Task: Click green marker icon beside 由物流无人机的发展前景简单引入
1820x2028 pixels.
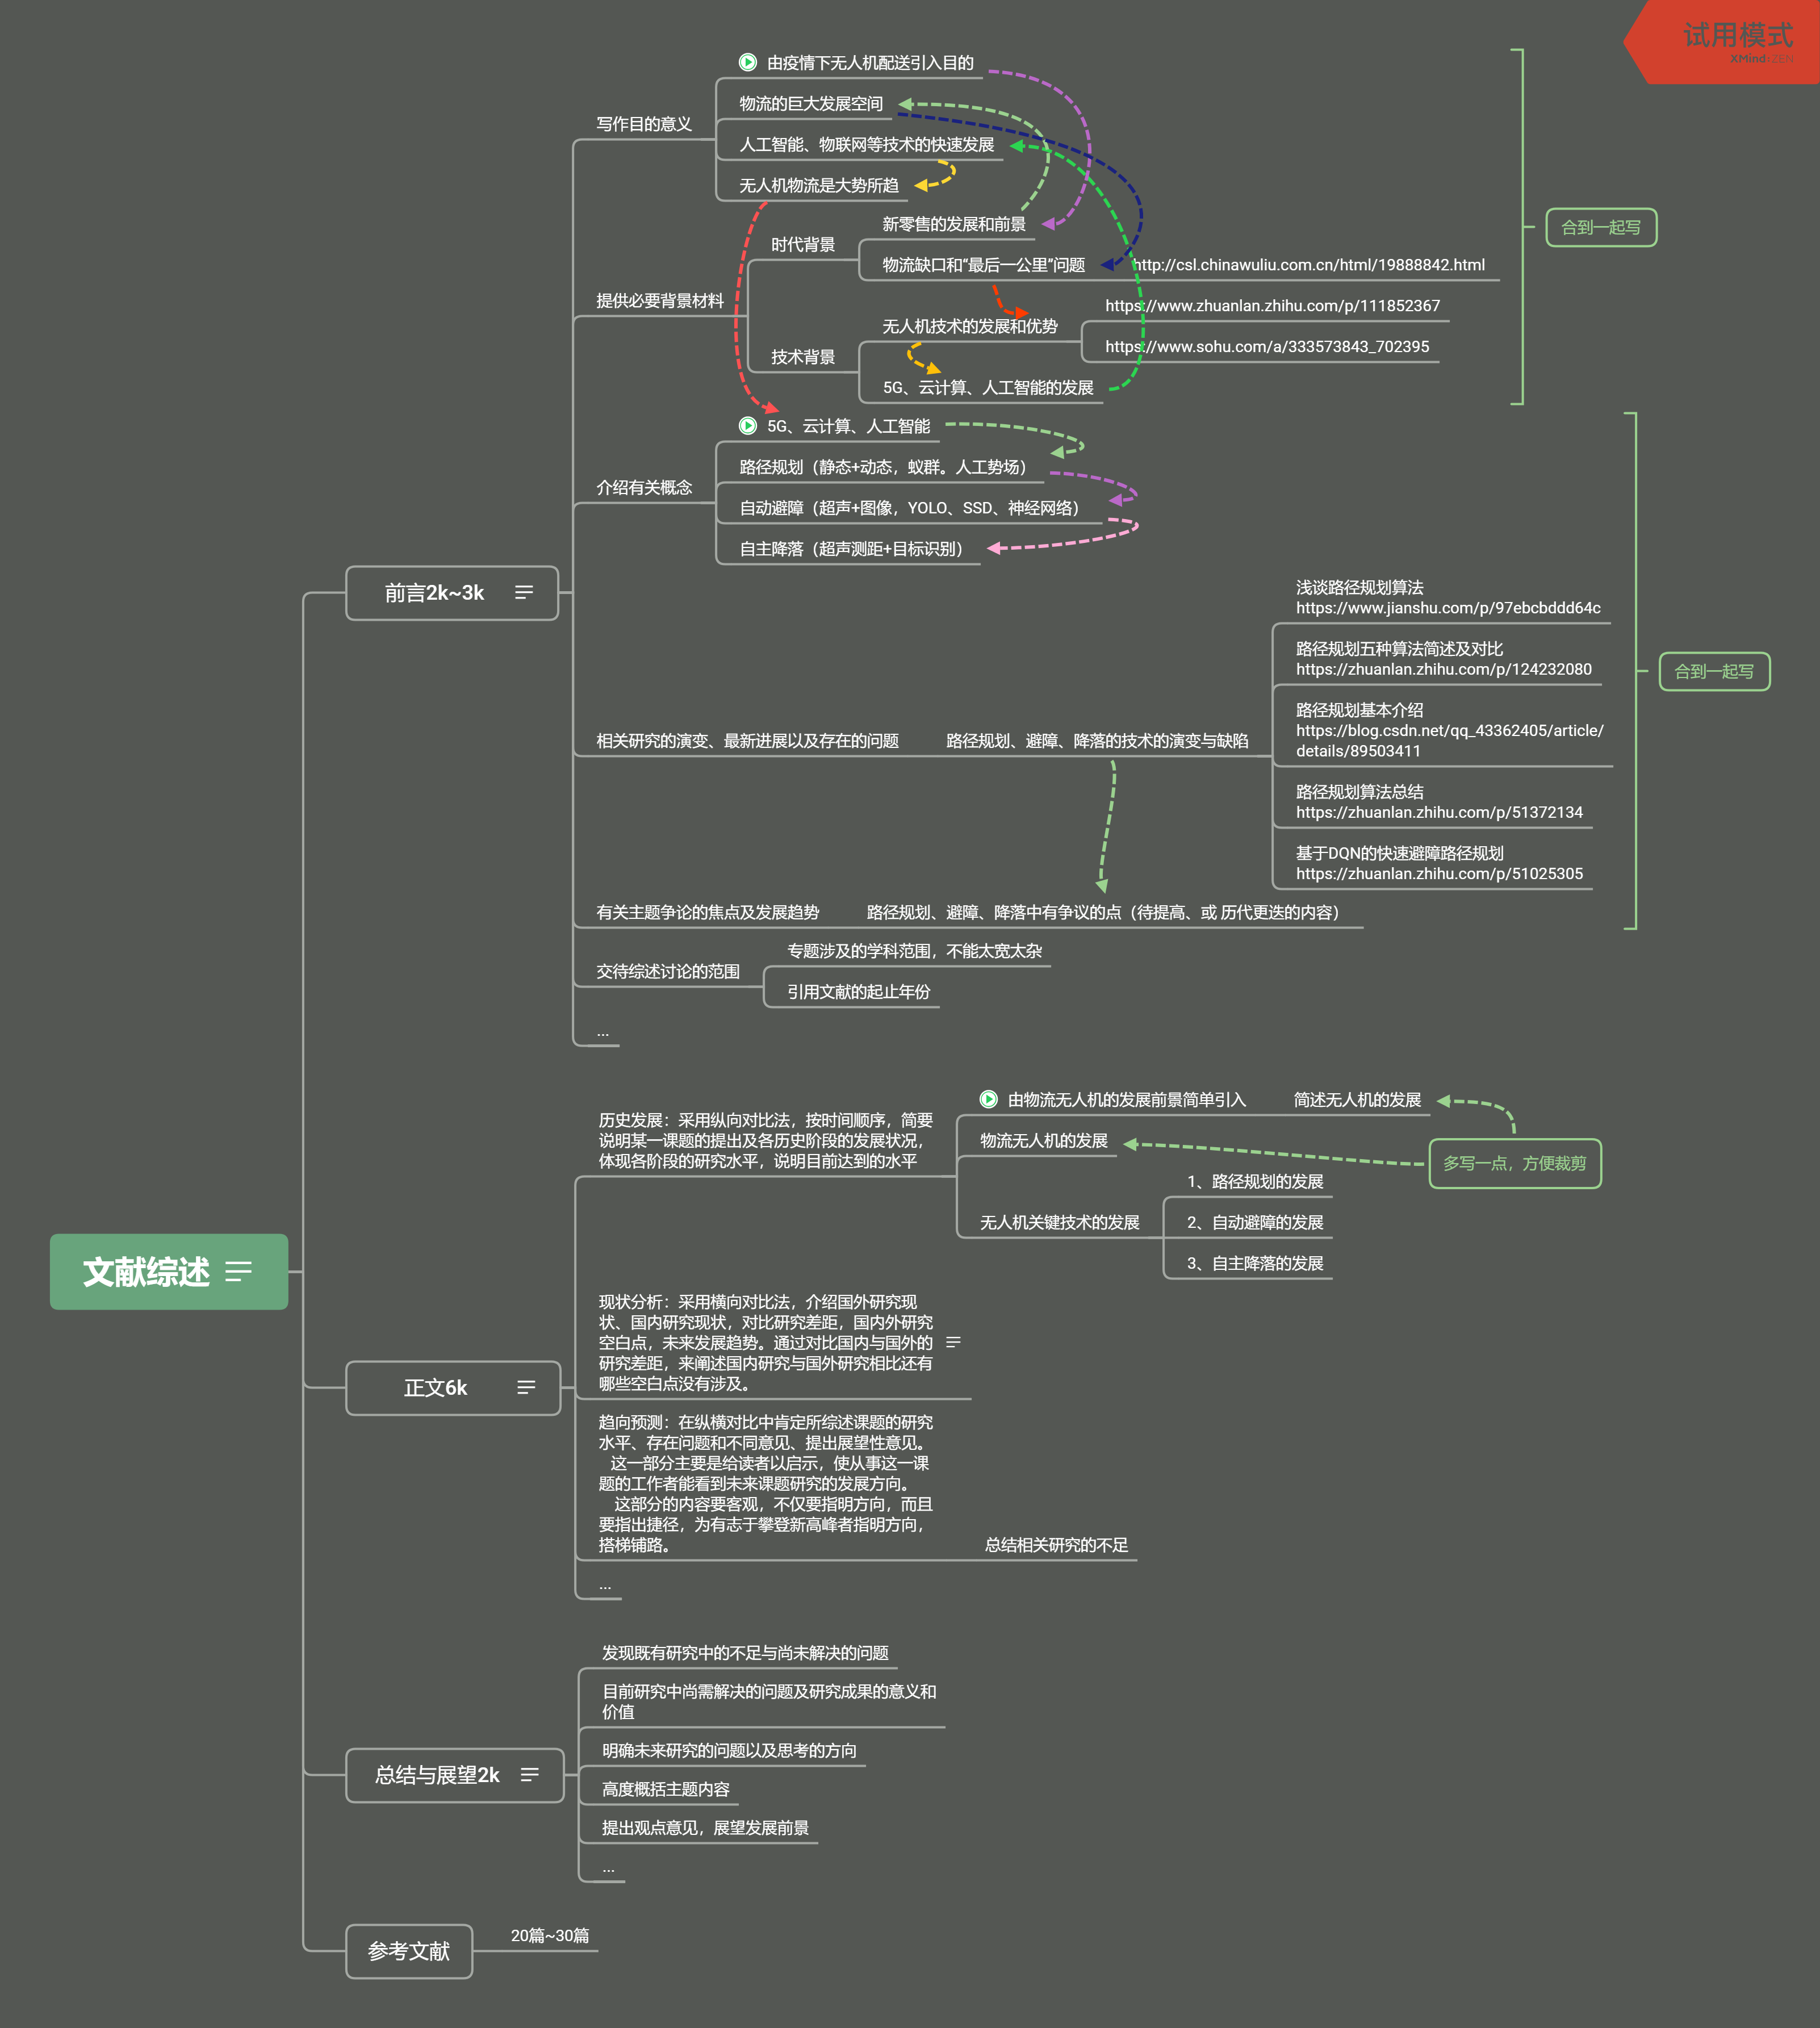Action: click(988, 1099)
